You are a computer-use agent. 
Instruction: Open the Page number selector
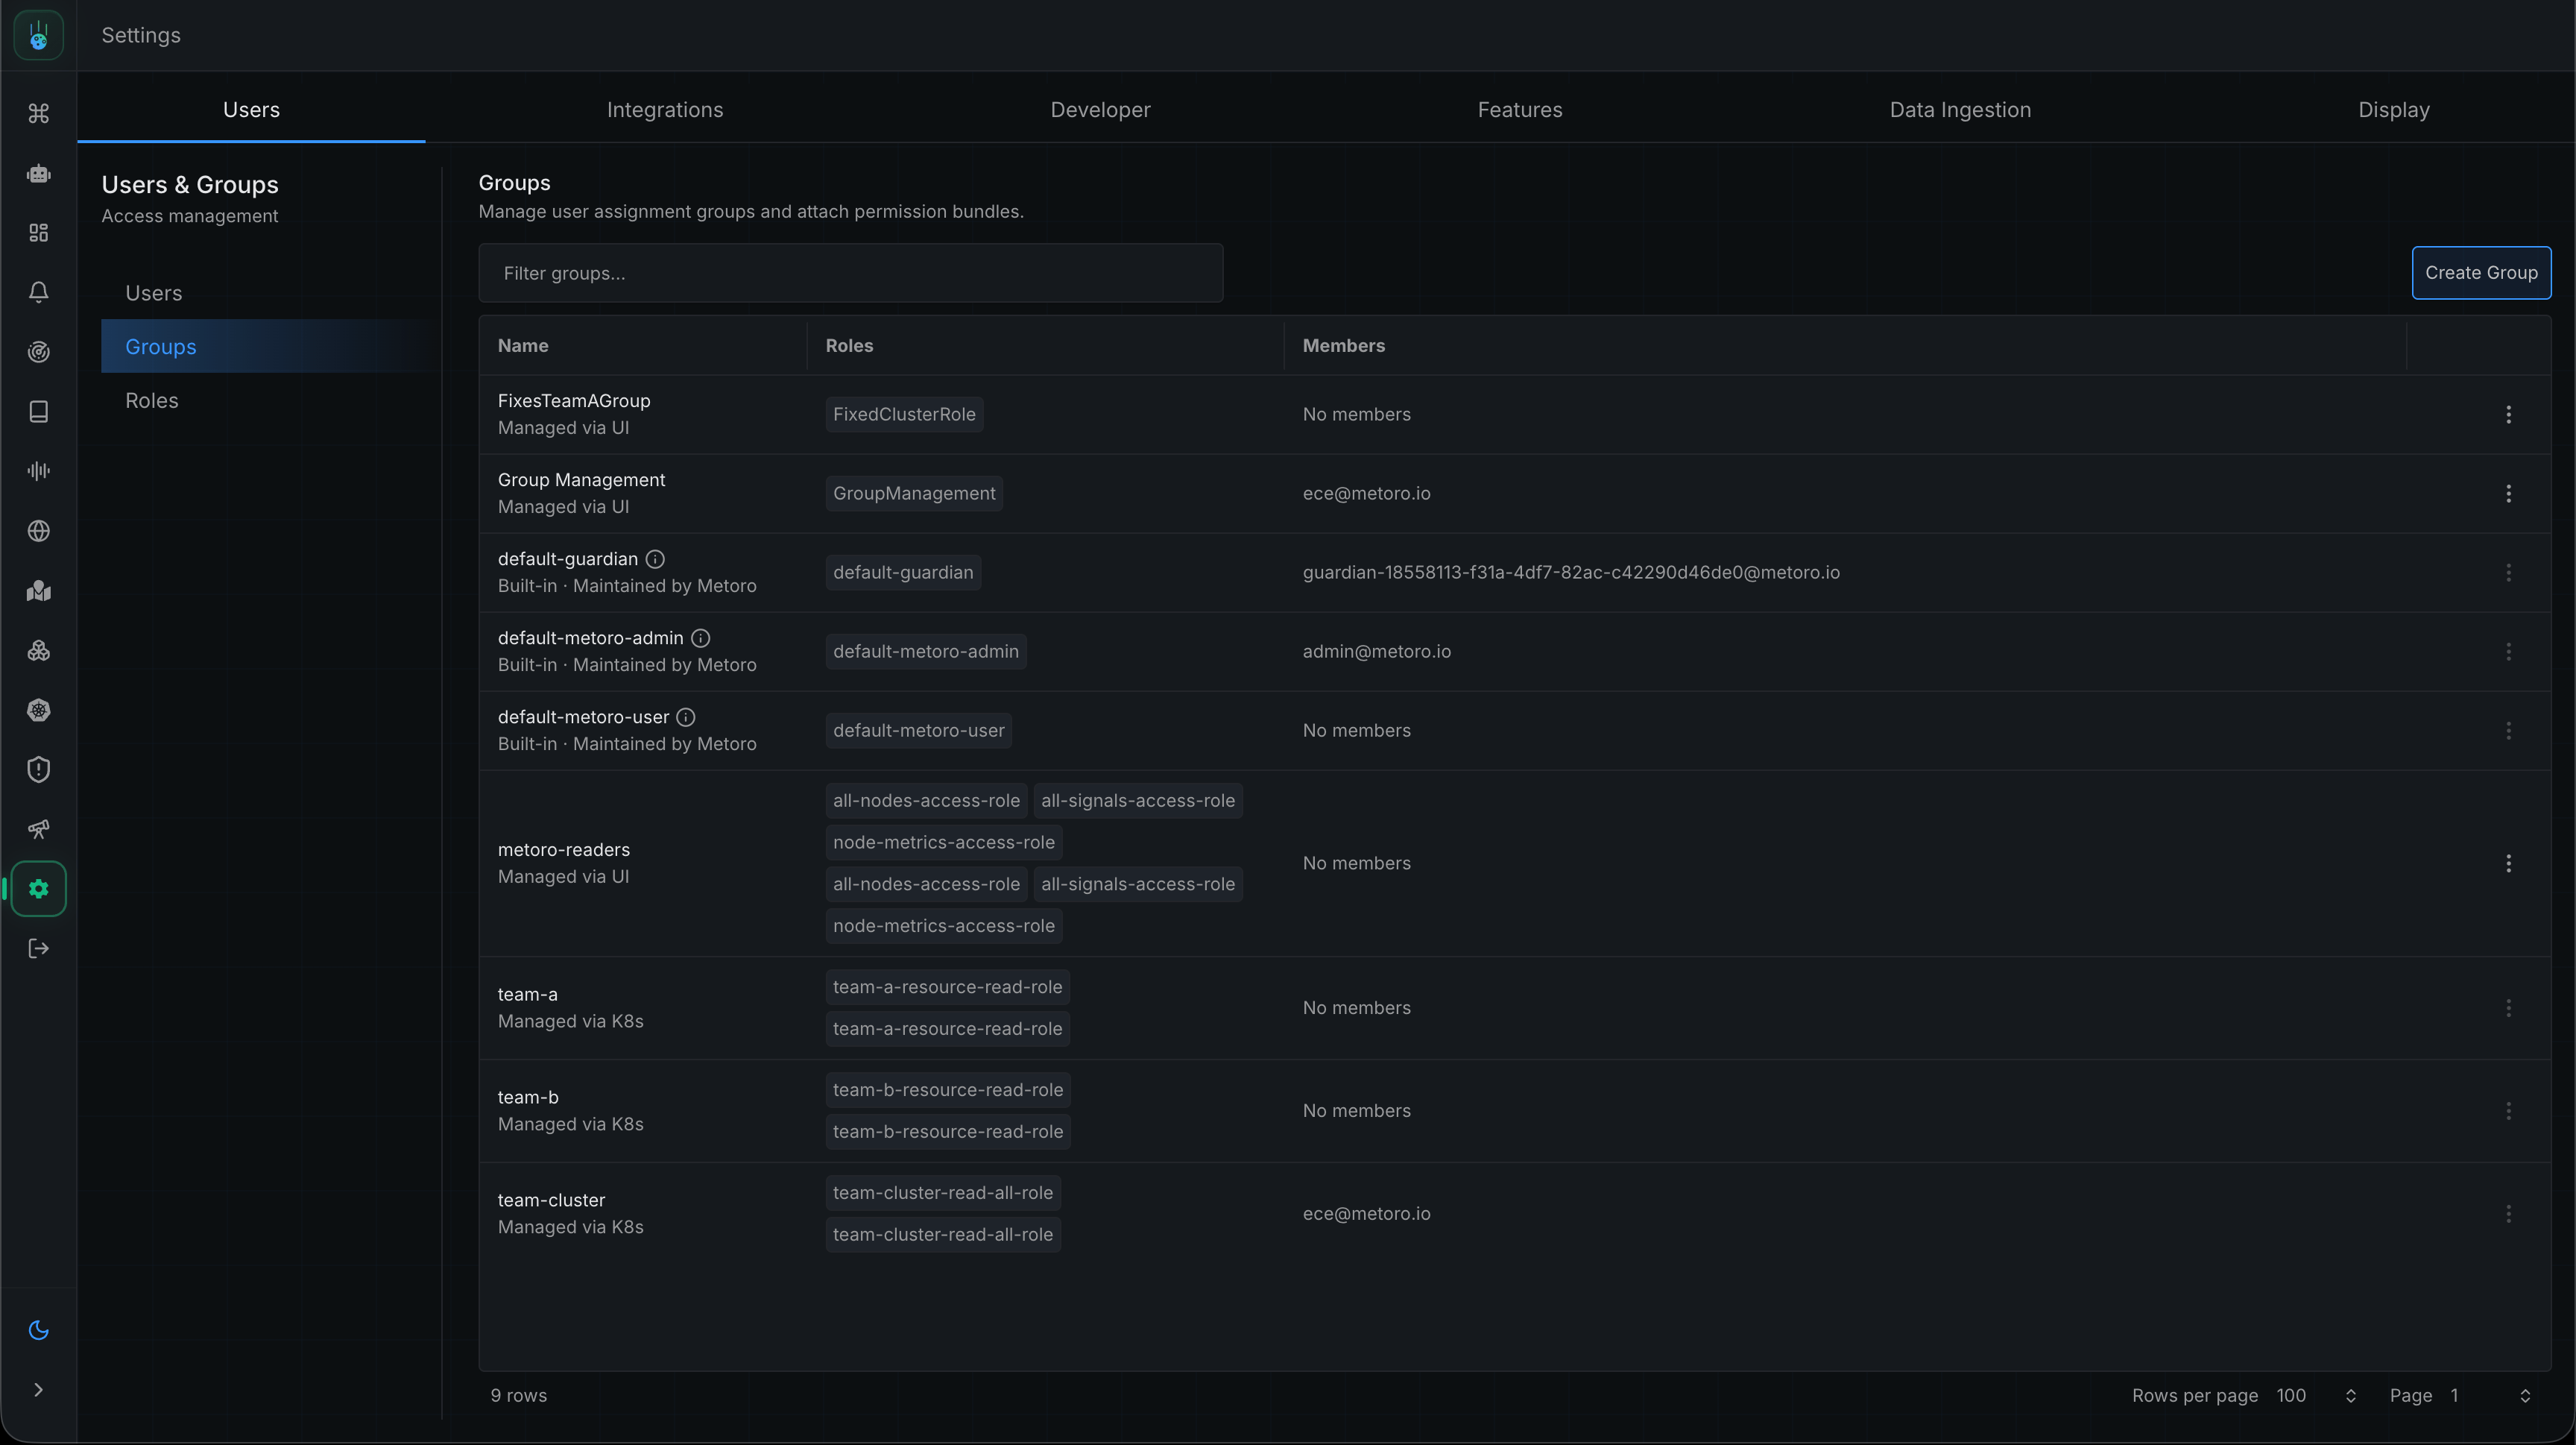pyautogui.click(x=2491, y=1395)
